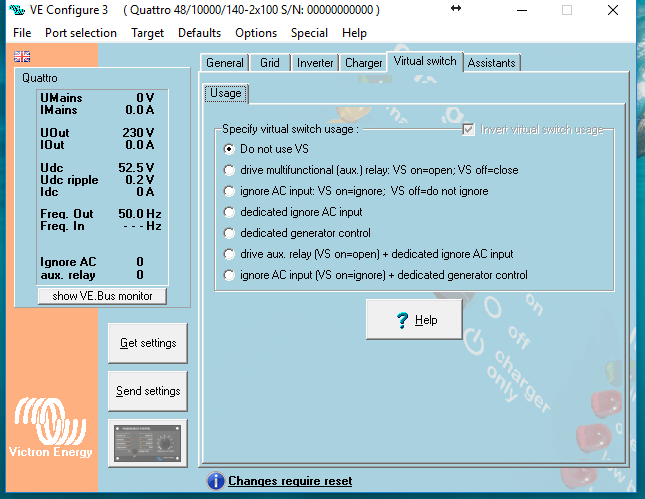Click the VE Configure app icon in title bar

(17, 10)
